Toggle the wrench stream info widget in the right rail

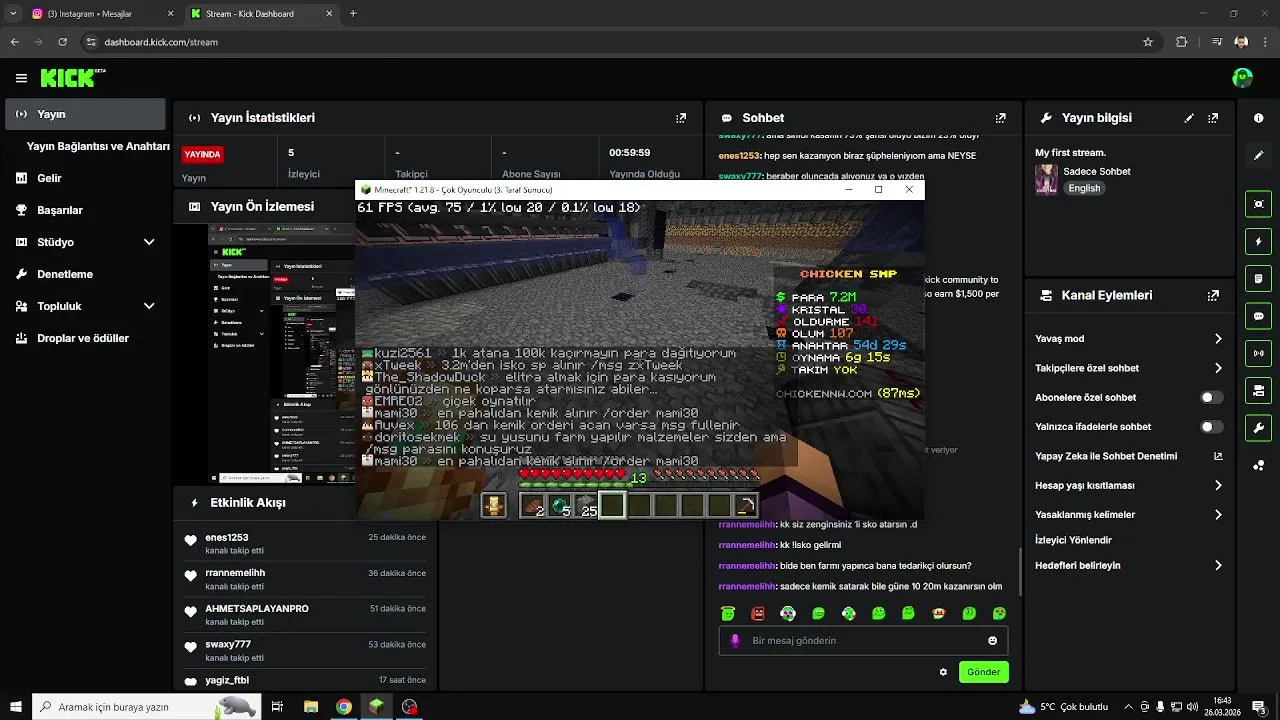(x=1259, y=428)
